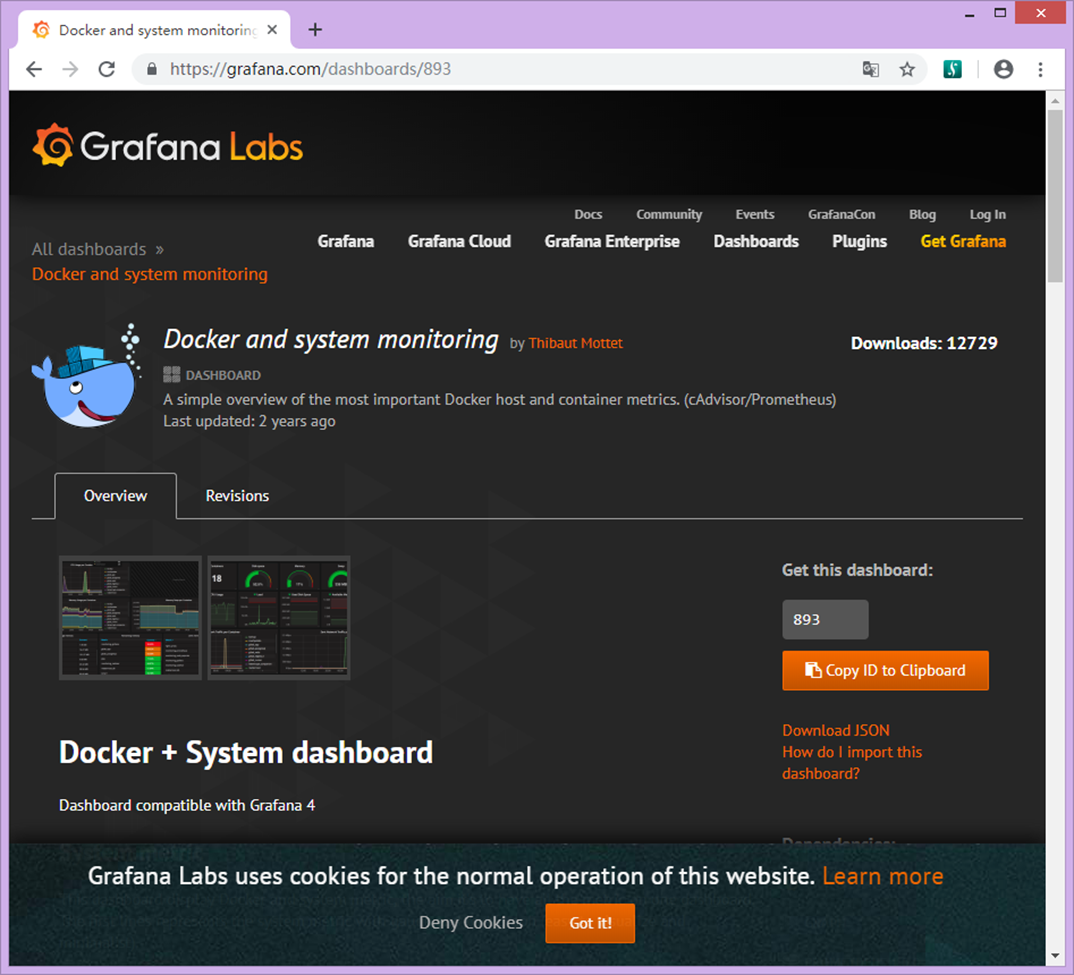
Task: Click the scrollbar down arrow
Action: (x=1055, y=956)
